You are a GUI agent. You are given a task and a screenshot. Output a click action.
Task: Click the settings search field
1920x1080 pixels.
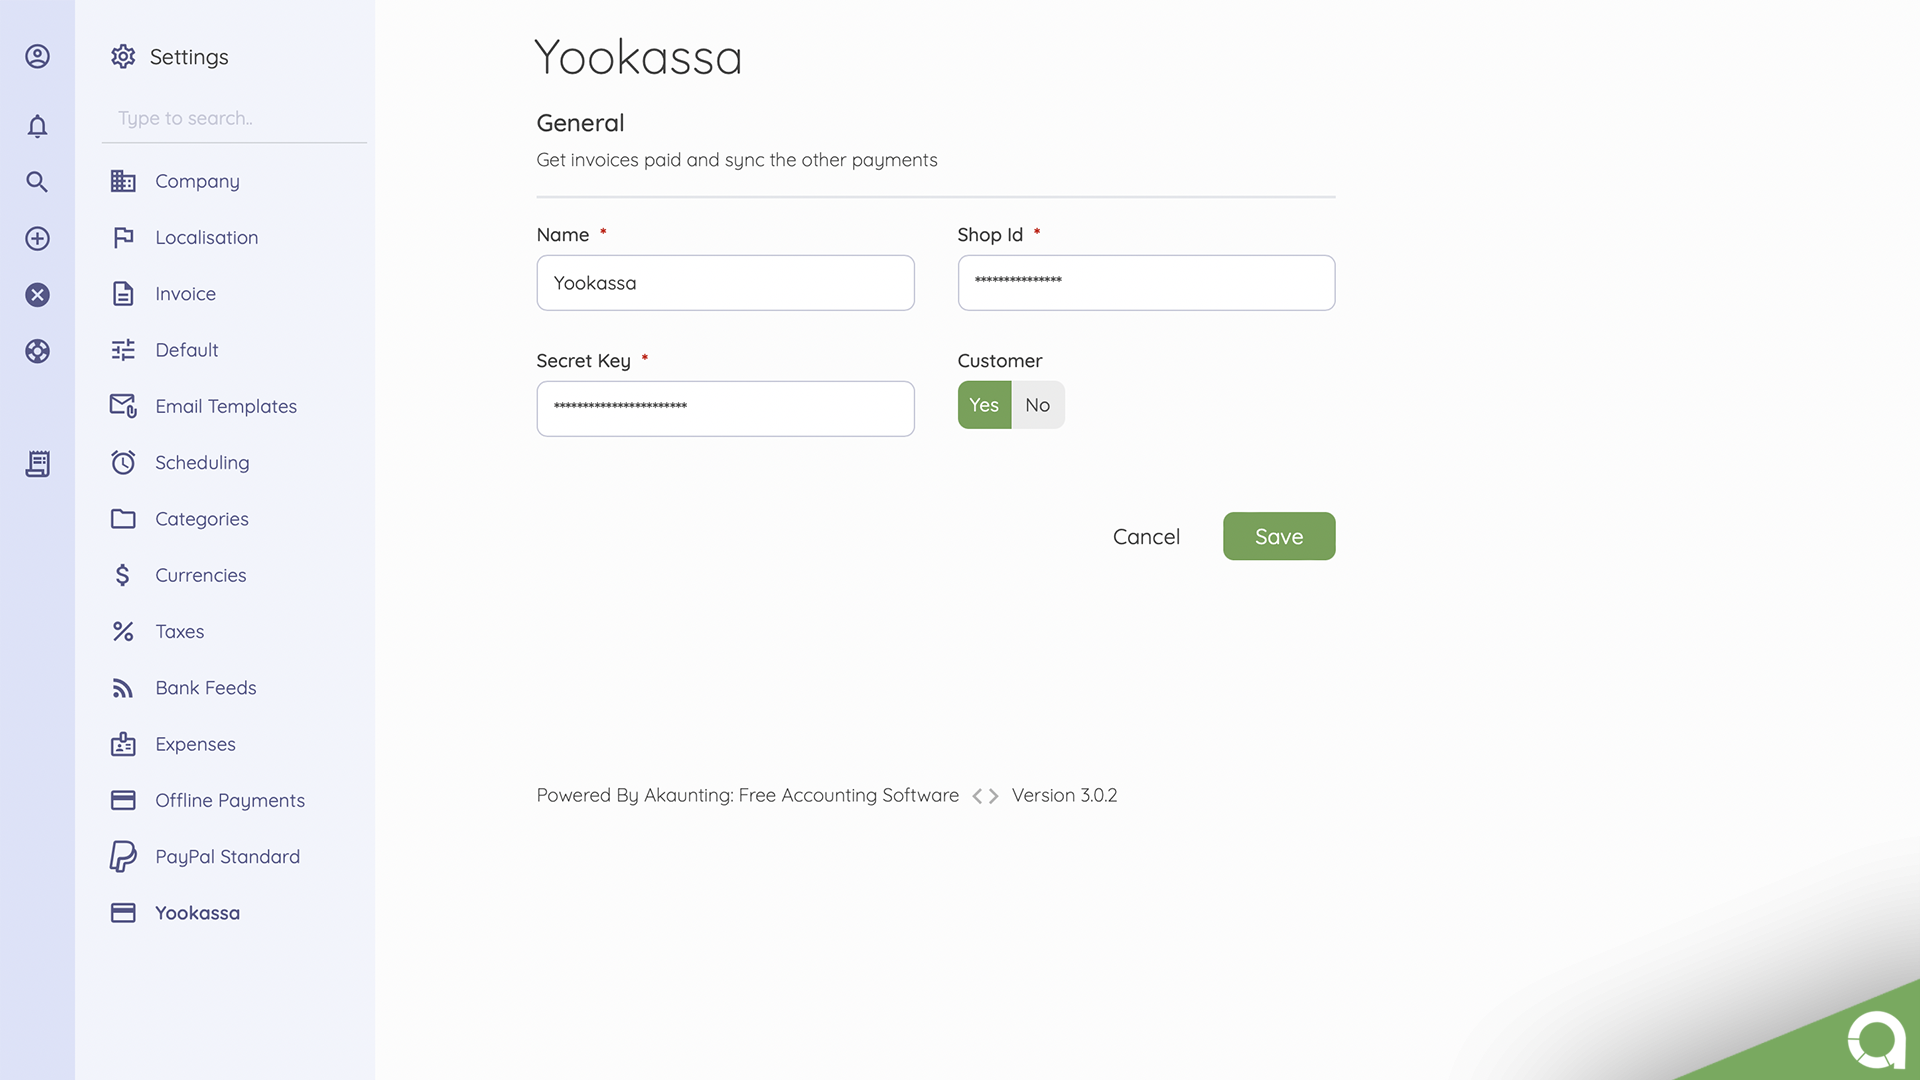(x=234, y=118)
